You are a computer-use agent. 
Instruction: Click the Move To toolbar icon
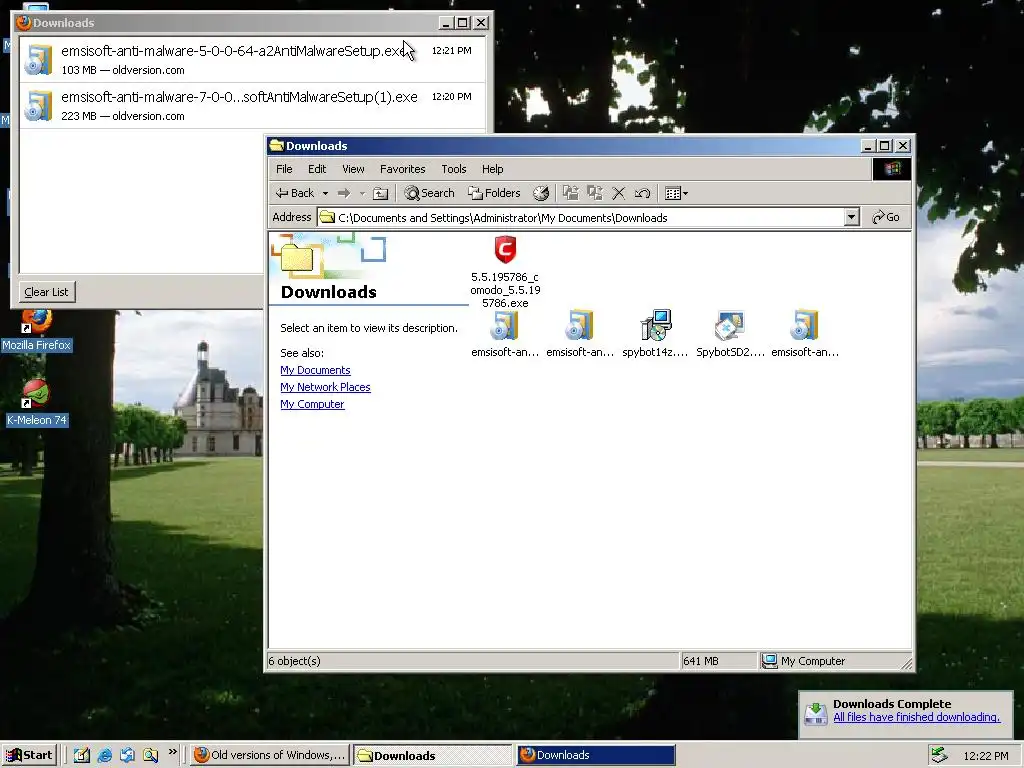pyautogui.click(x=571, y=193)
